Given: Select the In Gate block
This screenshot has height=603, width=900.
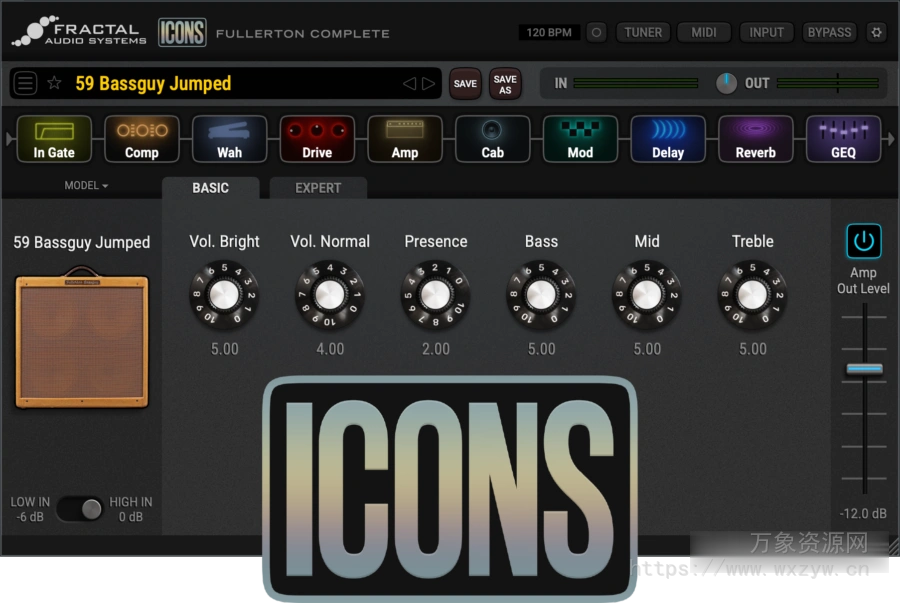Looking at the screenshot, I should click(54, 138).
